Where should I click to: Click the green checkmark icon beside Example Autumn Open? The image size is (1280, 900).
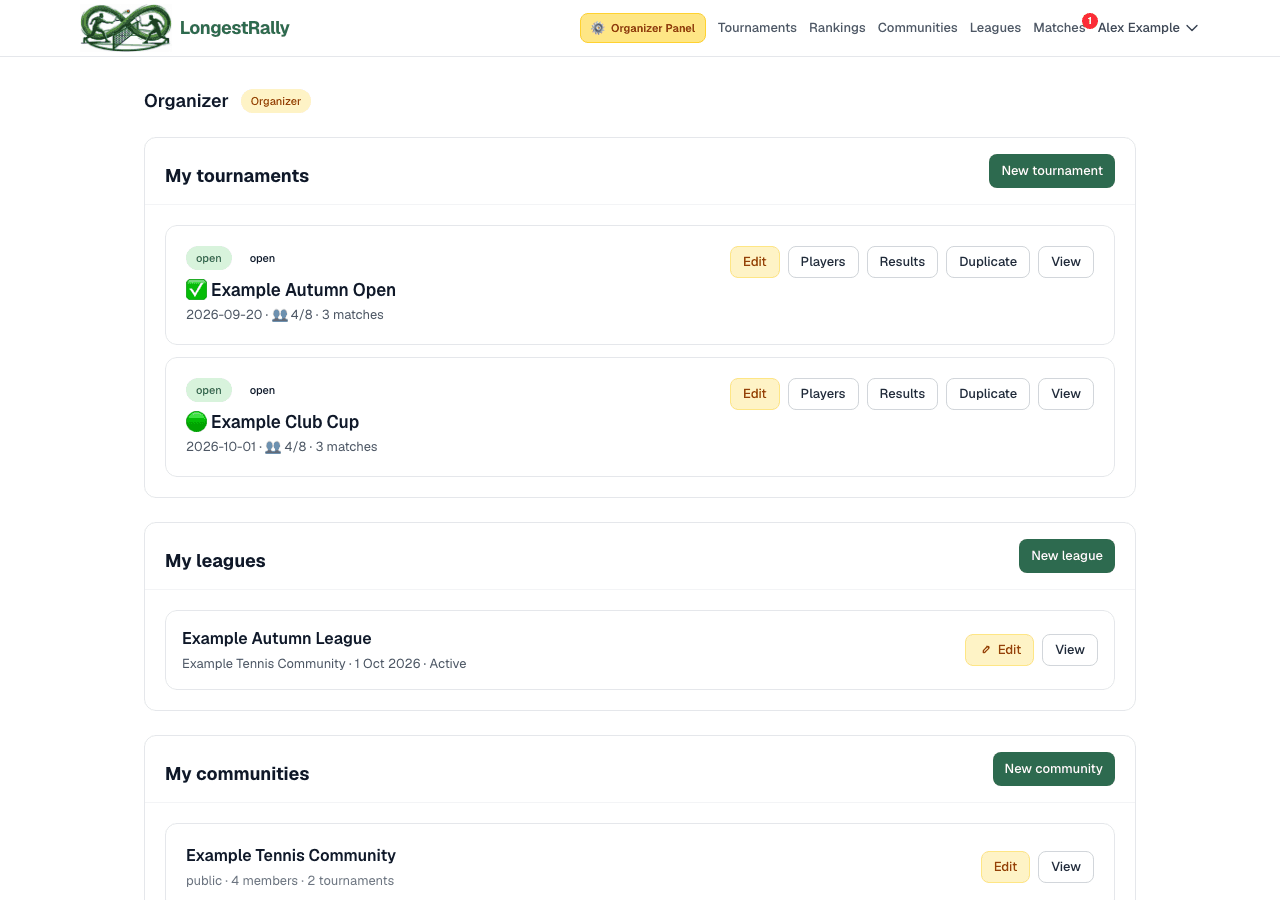point(196,290)
